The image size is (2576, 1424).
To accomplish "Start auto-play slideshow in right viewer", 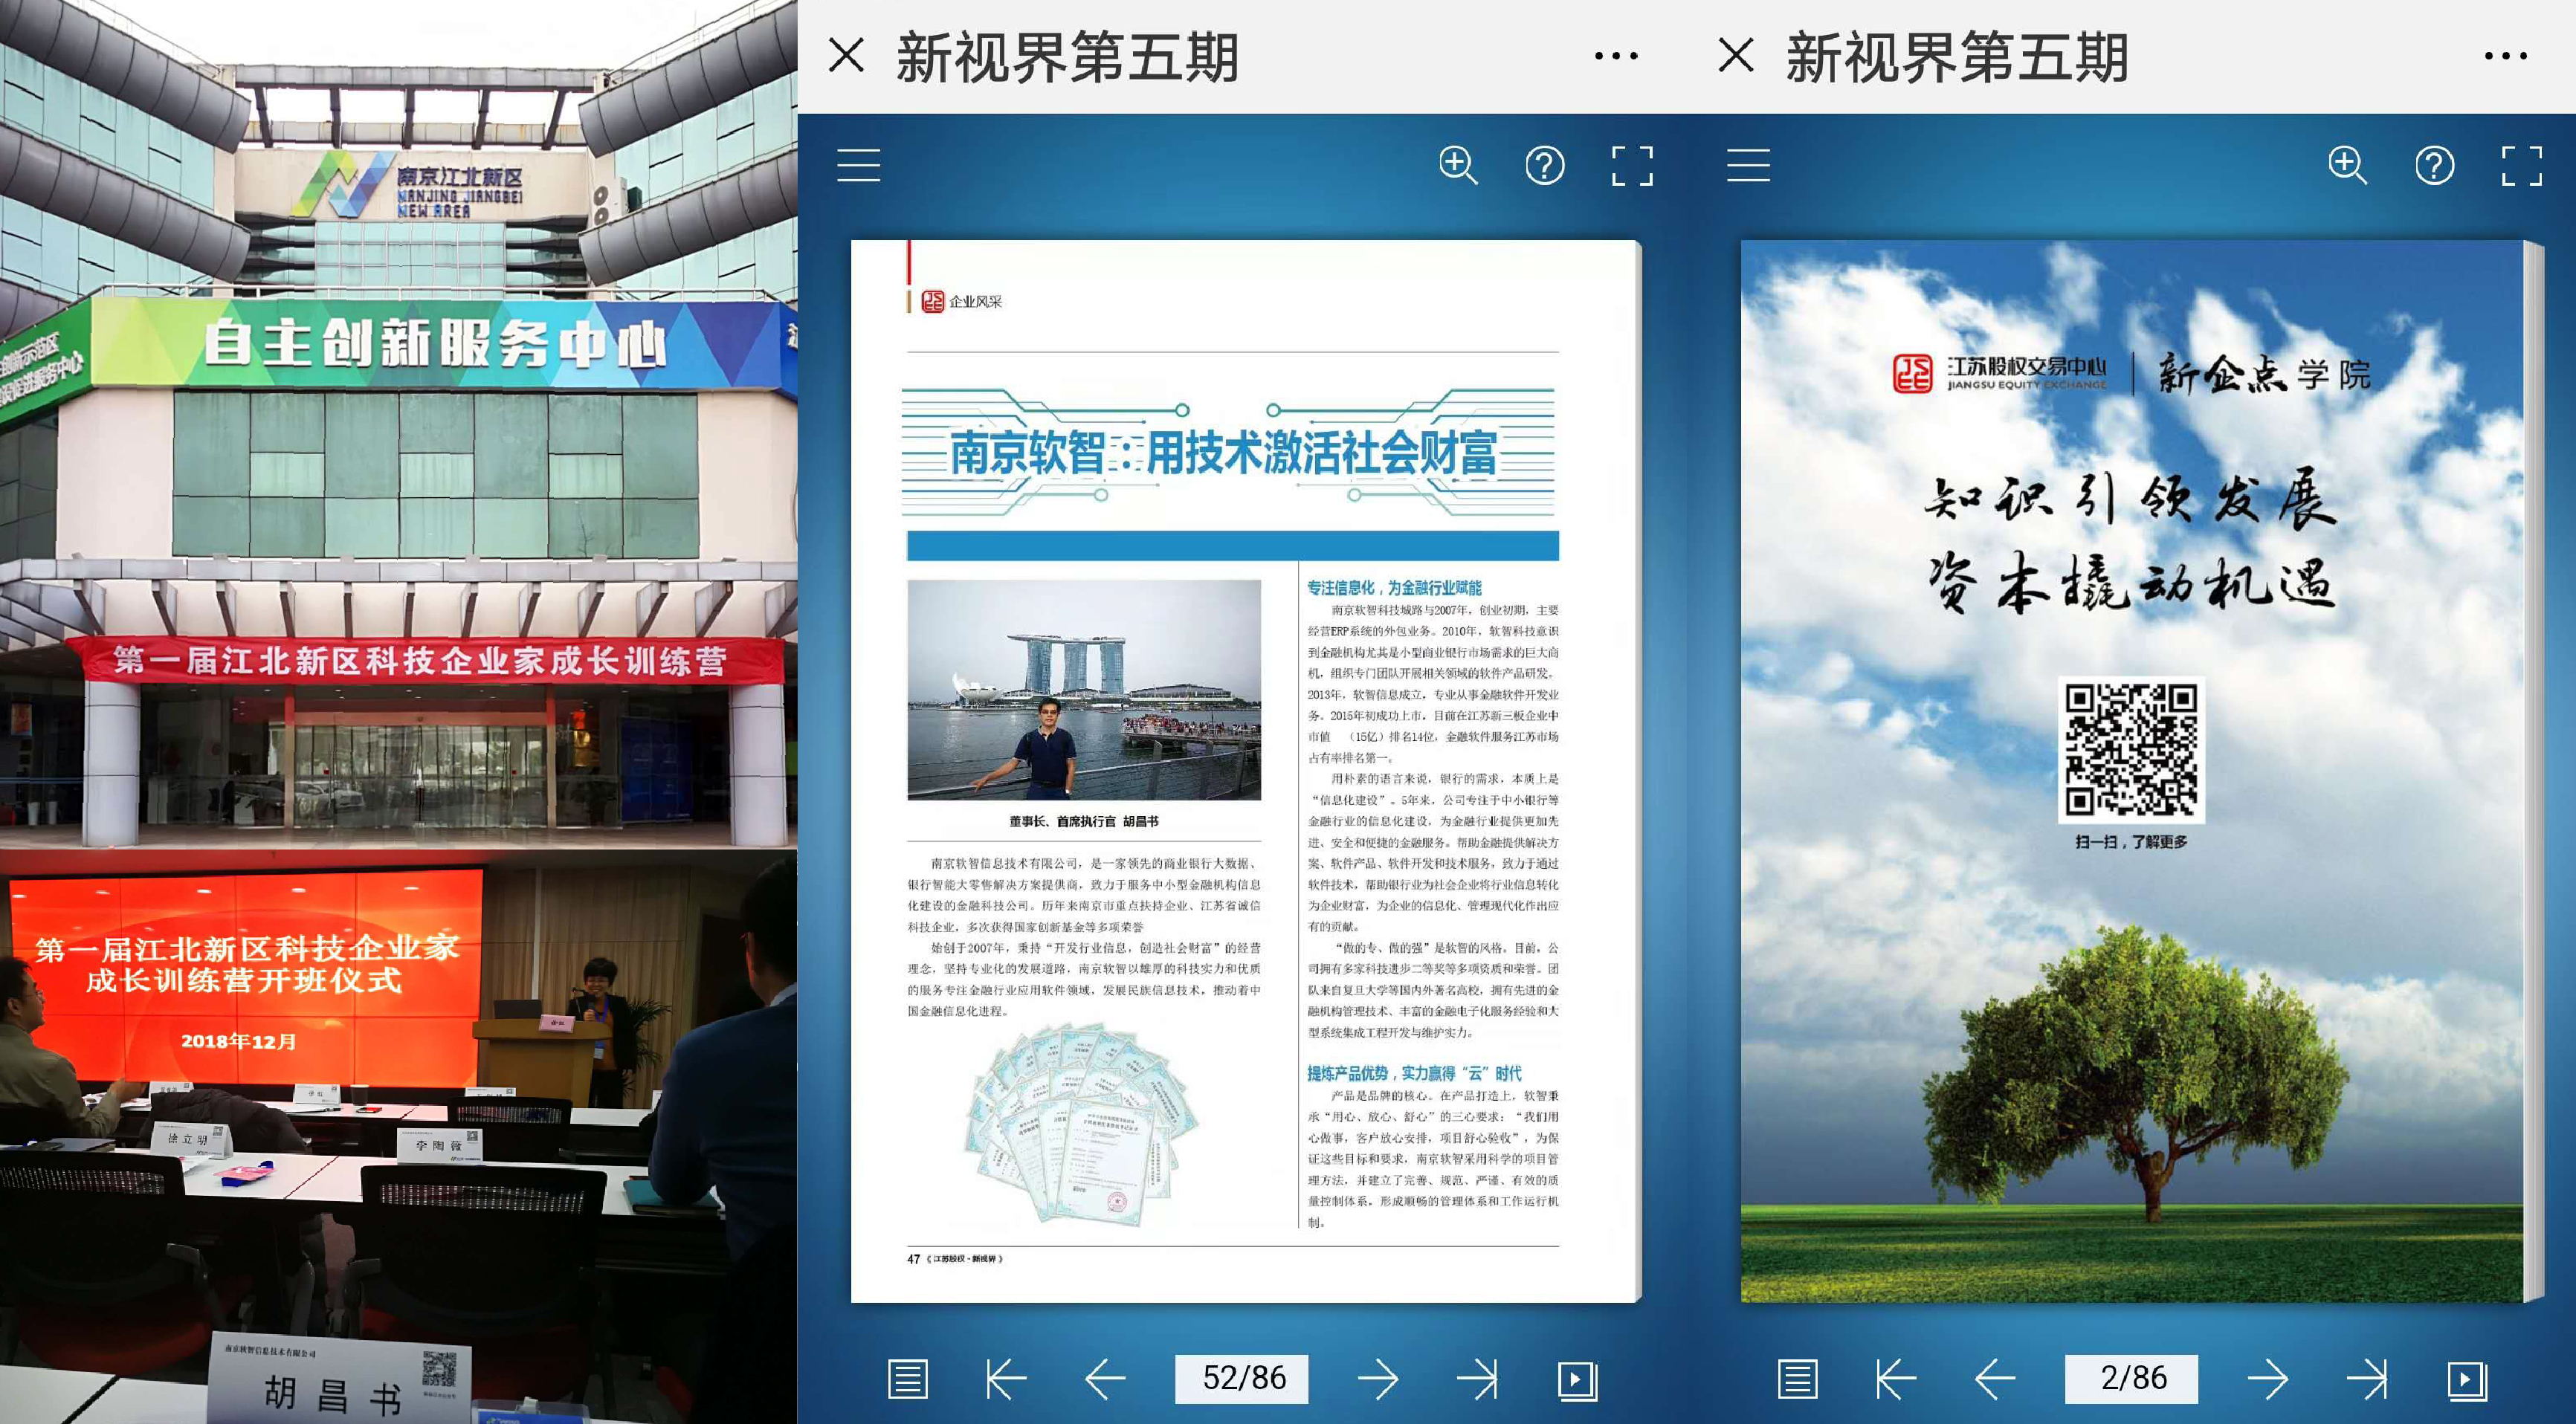I will (x=2467, y=1380).
